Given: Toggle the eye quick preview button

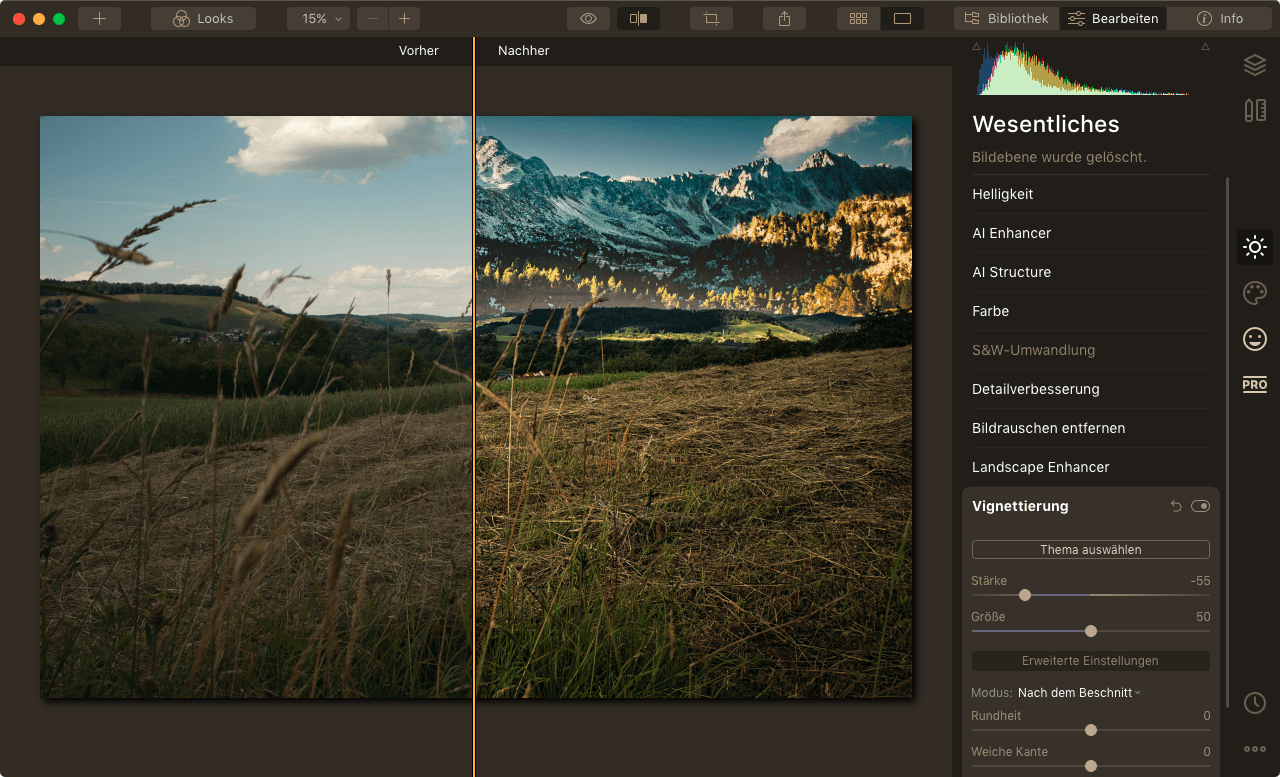Looking at the screenshot, I should pos(588,18).
